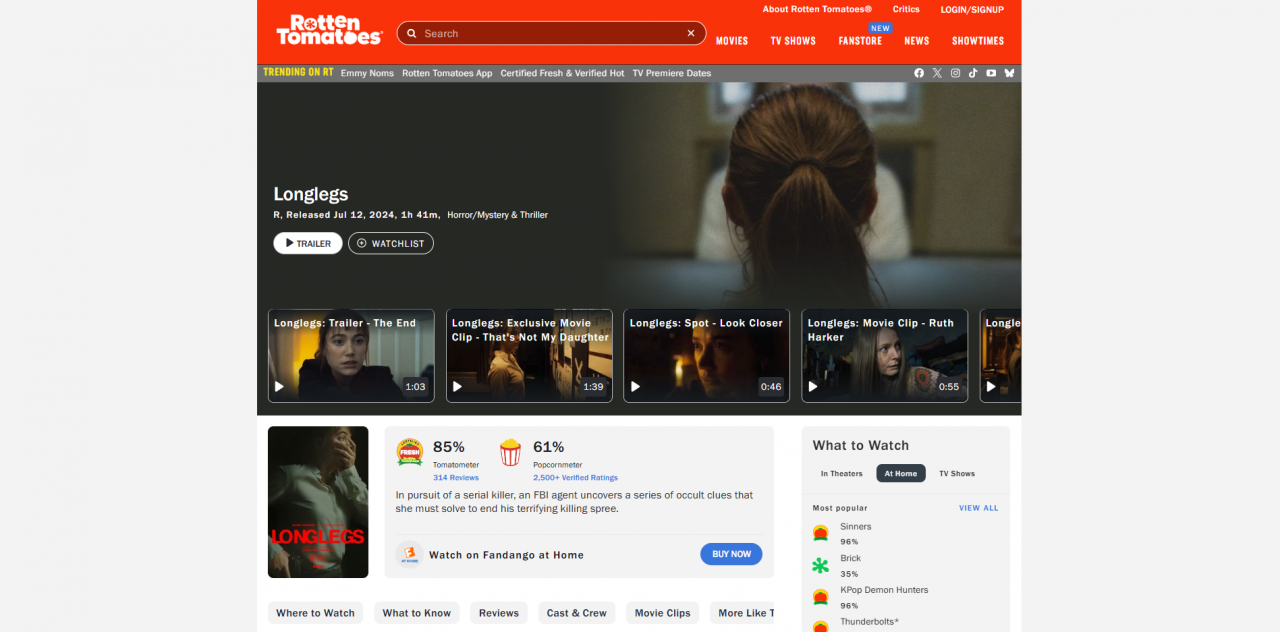Clear the search field with the X icon
Image resolution: width=1280 pixels, height=632 pixels.
690,33
